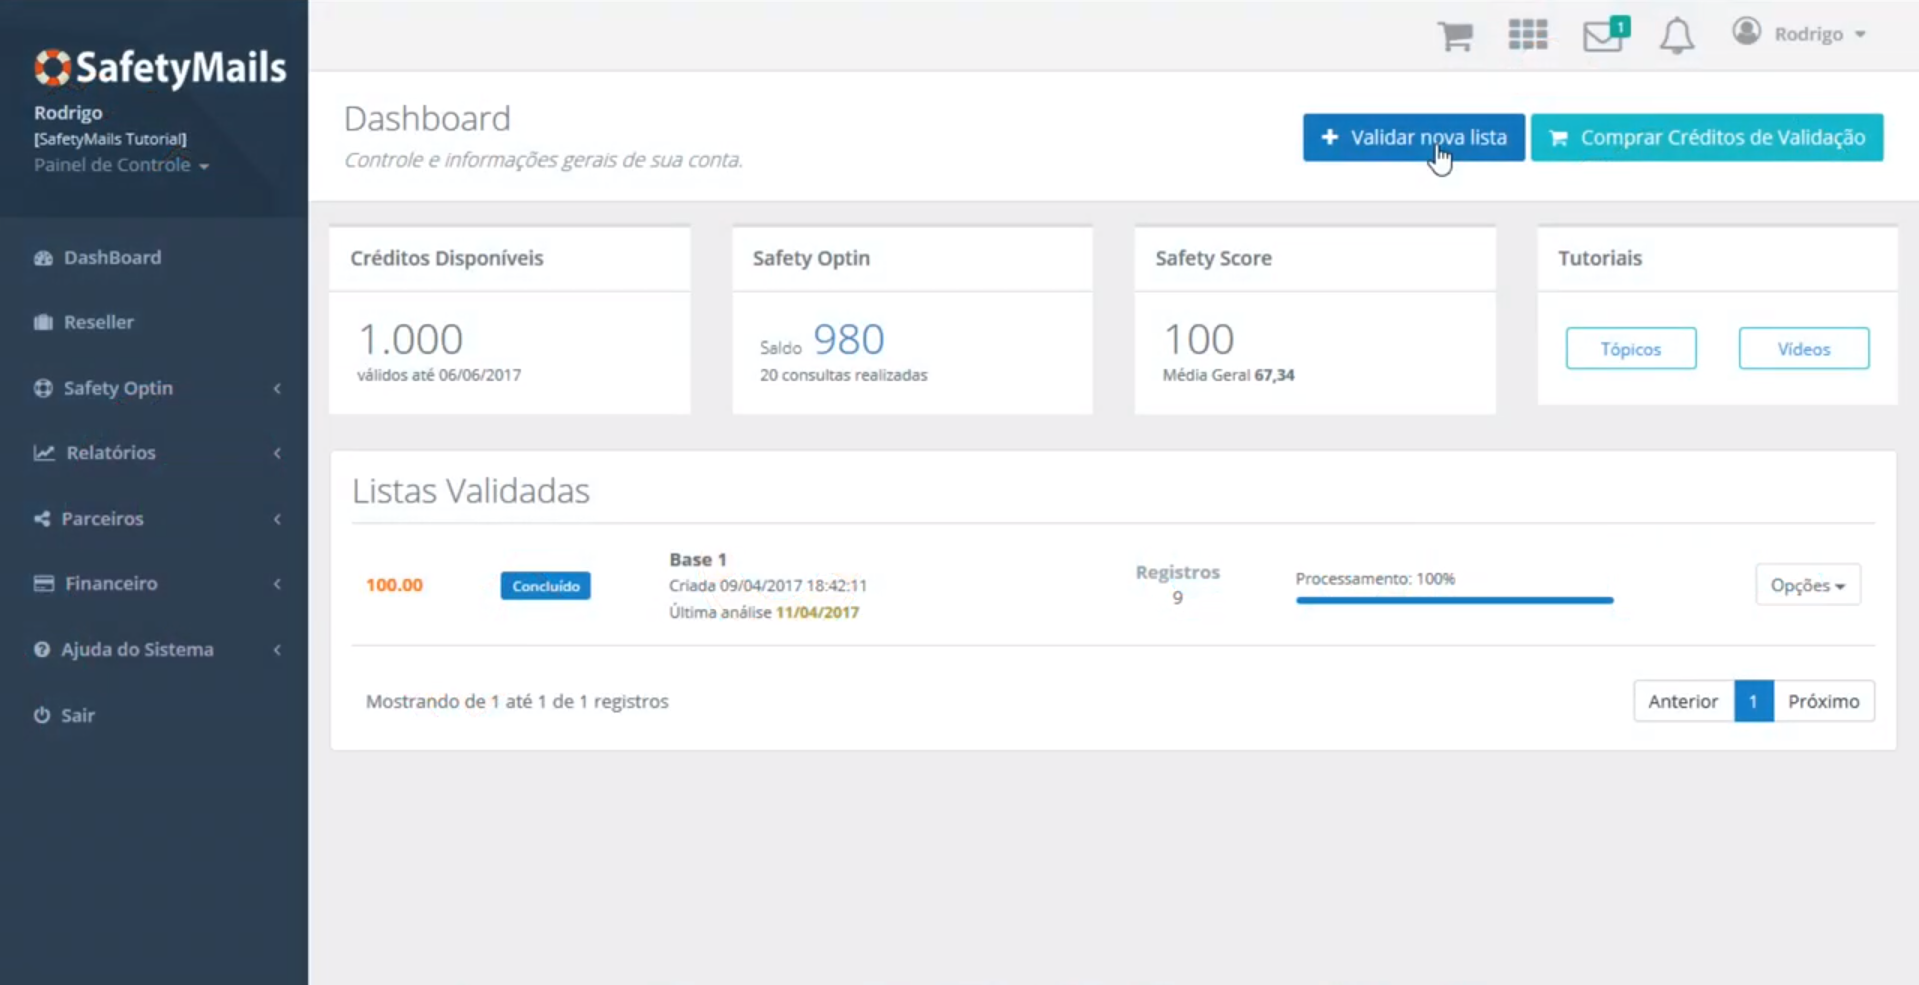Viewport: 1919px width, 985px height.
Task: Click the Ajuda do Sistema label
Action: [x=137, y=650]
